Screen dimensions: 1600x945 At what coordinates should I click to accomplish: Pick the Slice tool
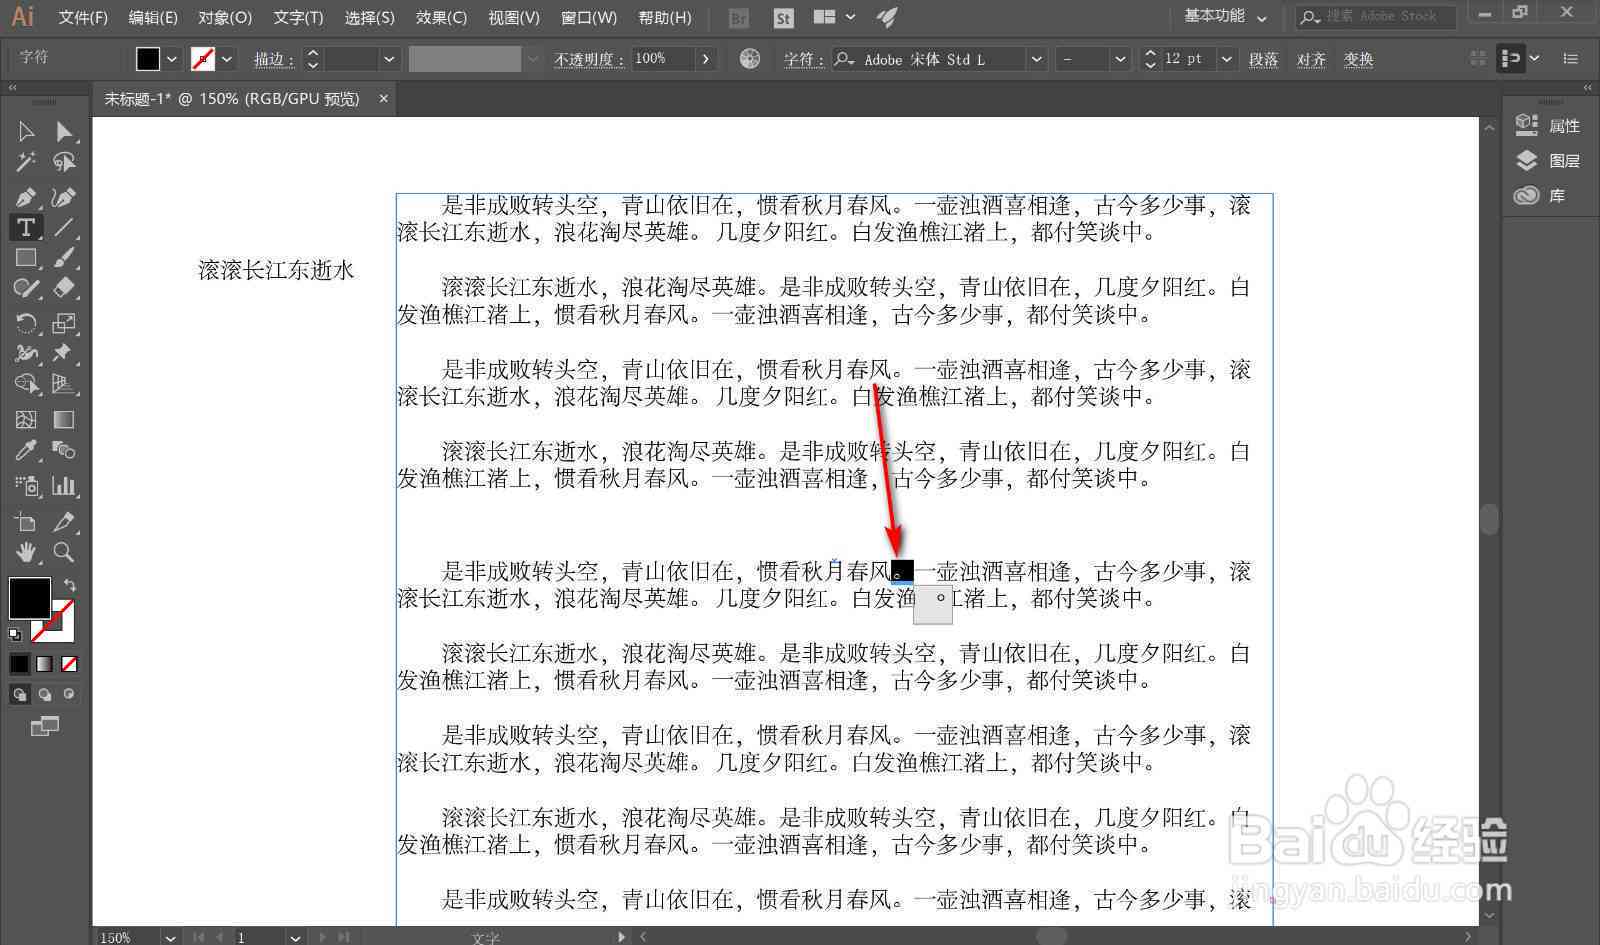coord(64,521)
